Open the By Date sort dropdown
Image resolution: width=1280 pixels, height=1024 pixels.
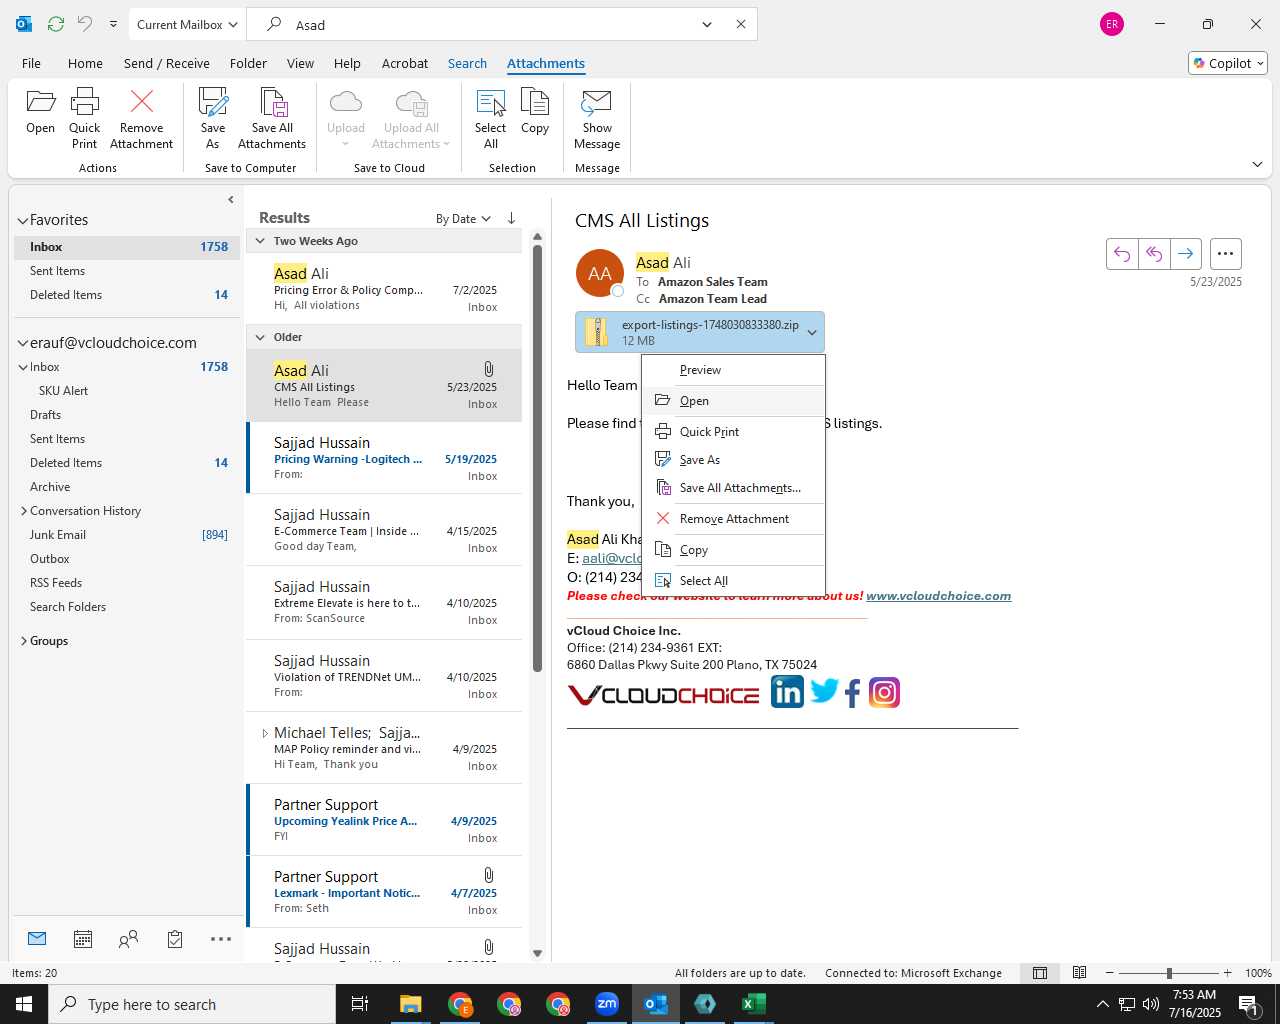tap(463, 218)
